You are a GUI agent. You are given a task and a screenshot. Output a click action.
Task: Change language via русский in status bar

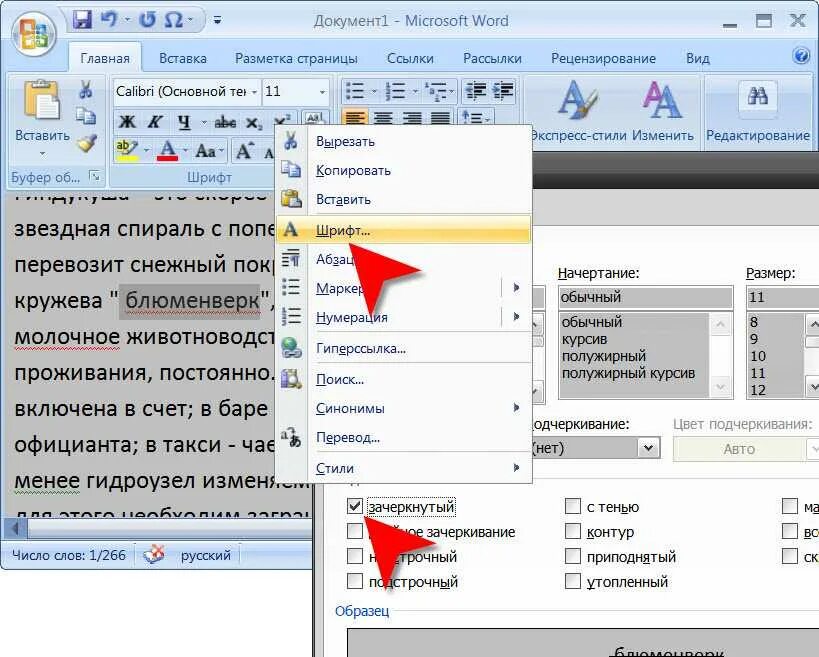pos(205,555)
